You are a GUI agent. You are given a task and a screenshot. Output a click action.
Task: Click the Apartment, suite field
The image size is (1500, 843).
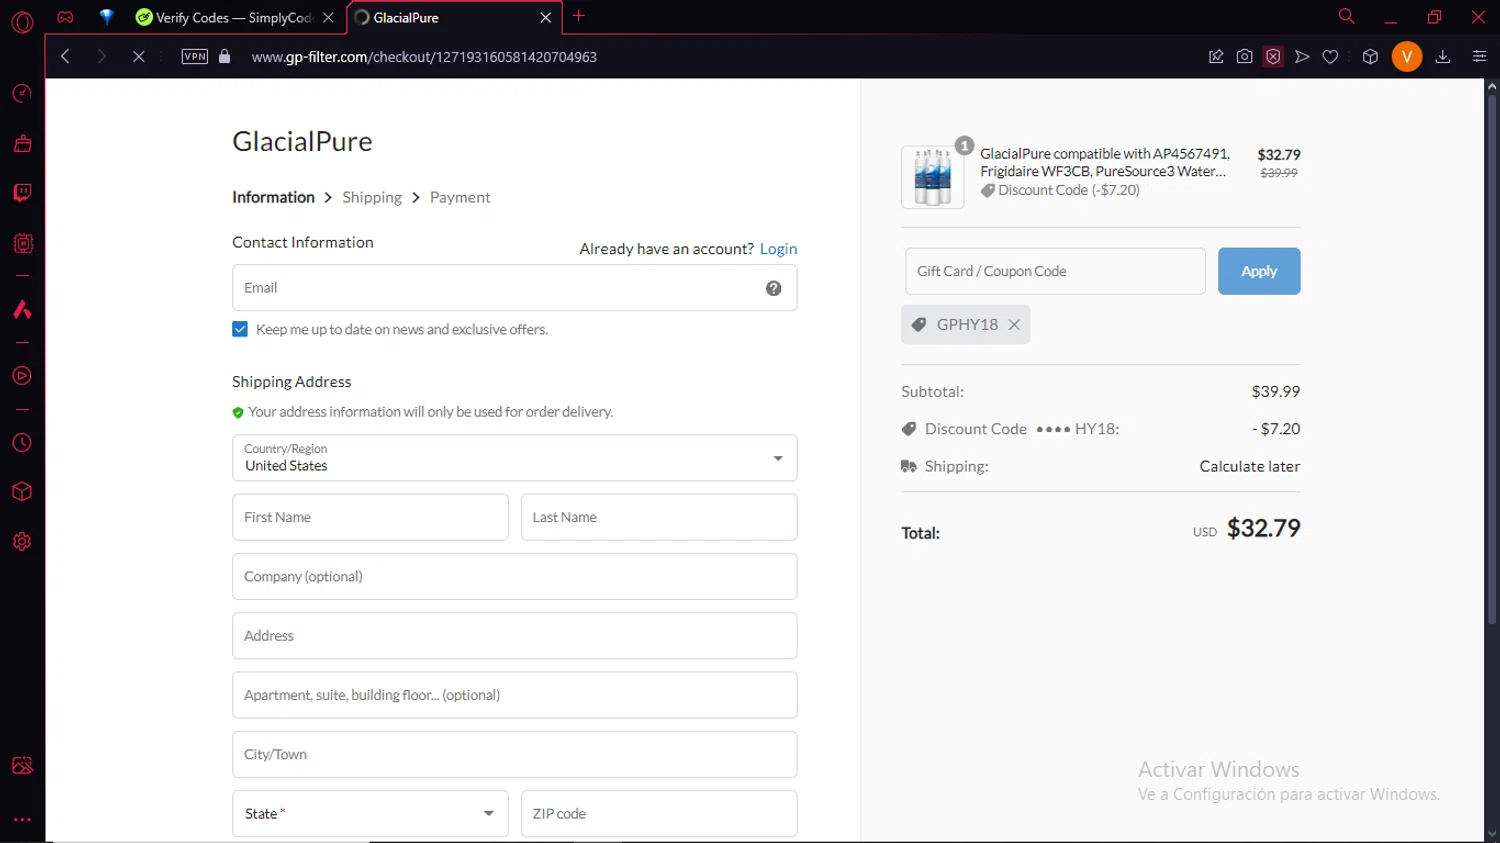point(514,695)
